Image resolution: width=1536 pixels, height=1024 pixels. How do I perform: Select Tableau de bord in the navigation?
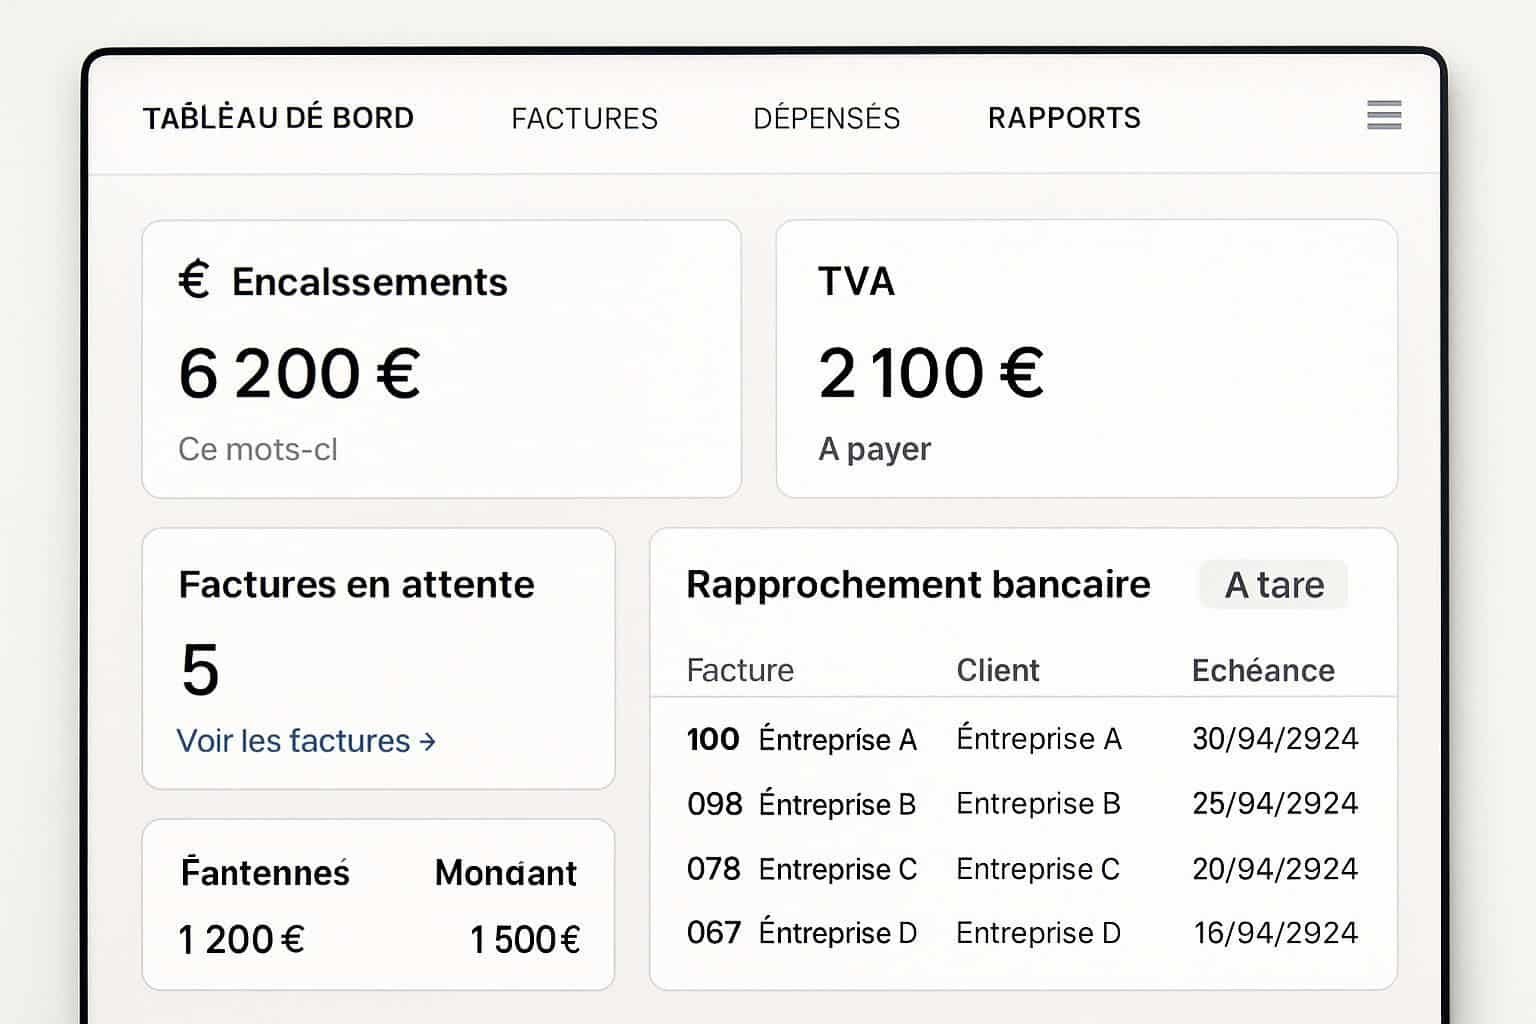[x=279, y=117]
